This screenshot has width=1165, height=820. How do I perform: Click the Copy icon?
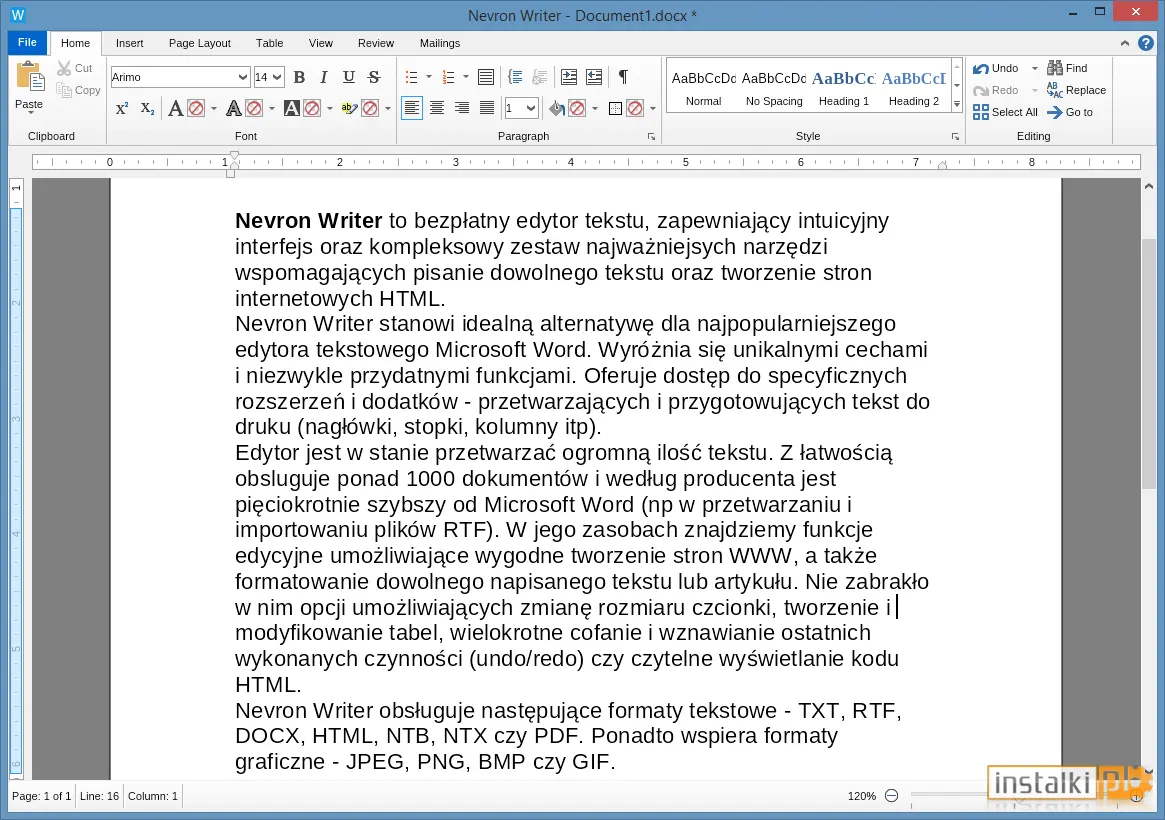point(65,90)
